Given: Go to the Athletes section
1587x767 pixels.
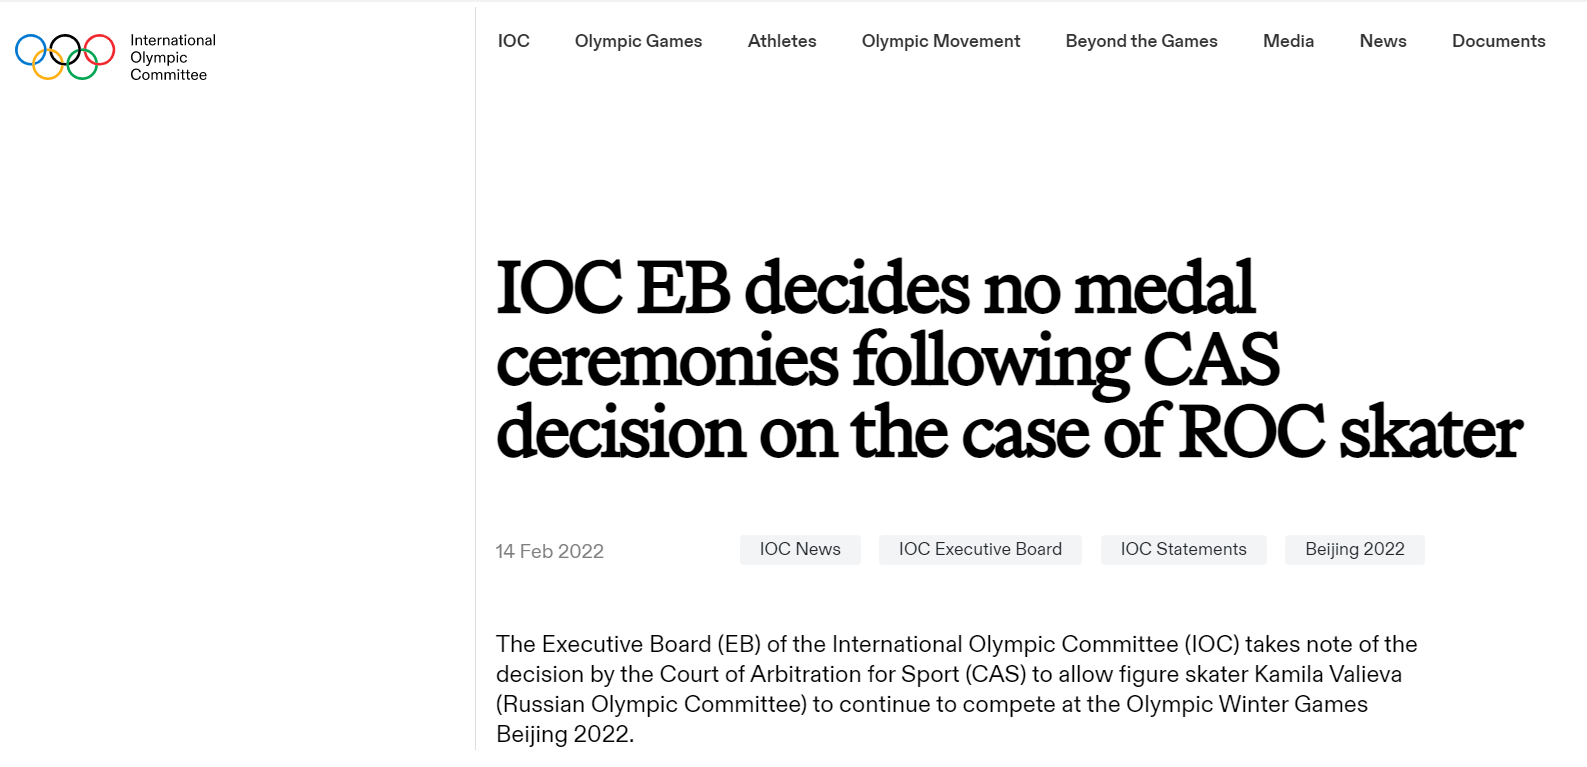Looking at the screenshot, I should point(782,41).
